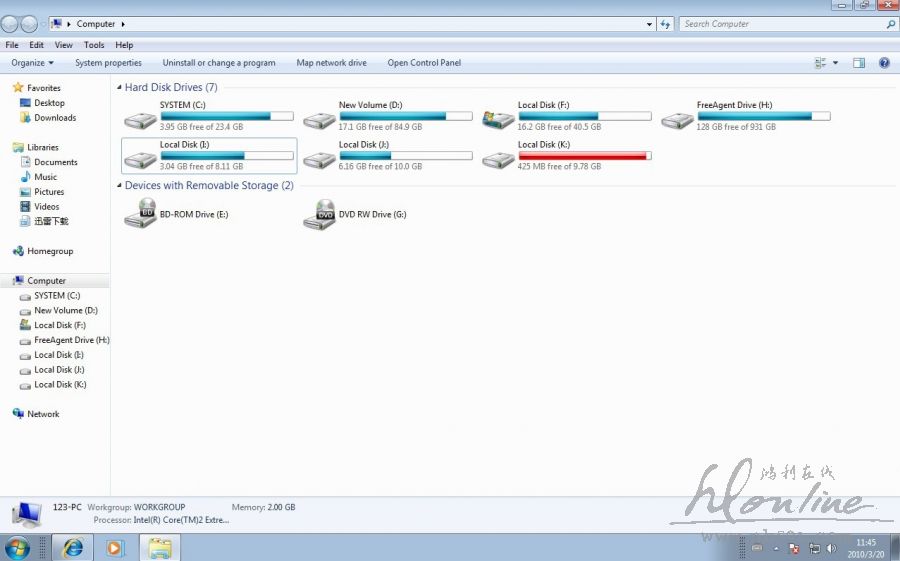Screen dimensions: 900x561
Task: Click the Videos library icon
Action: (25, 206)
